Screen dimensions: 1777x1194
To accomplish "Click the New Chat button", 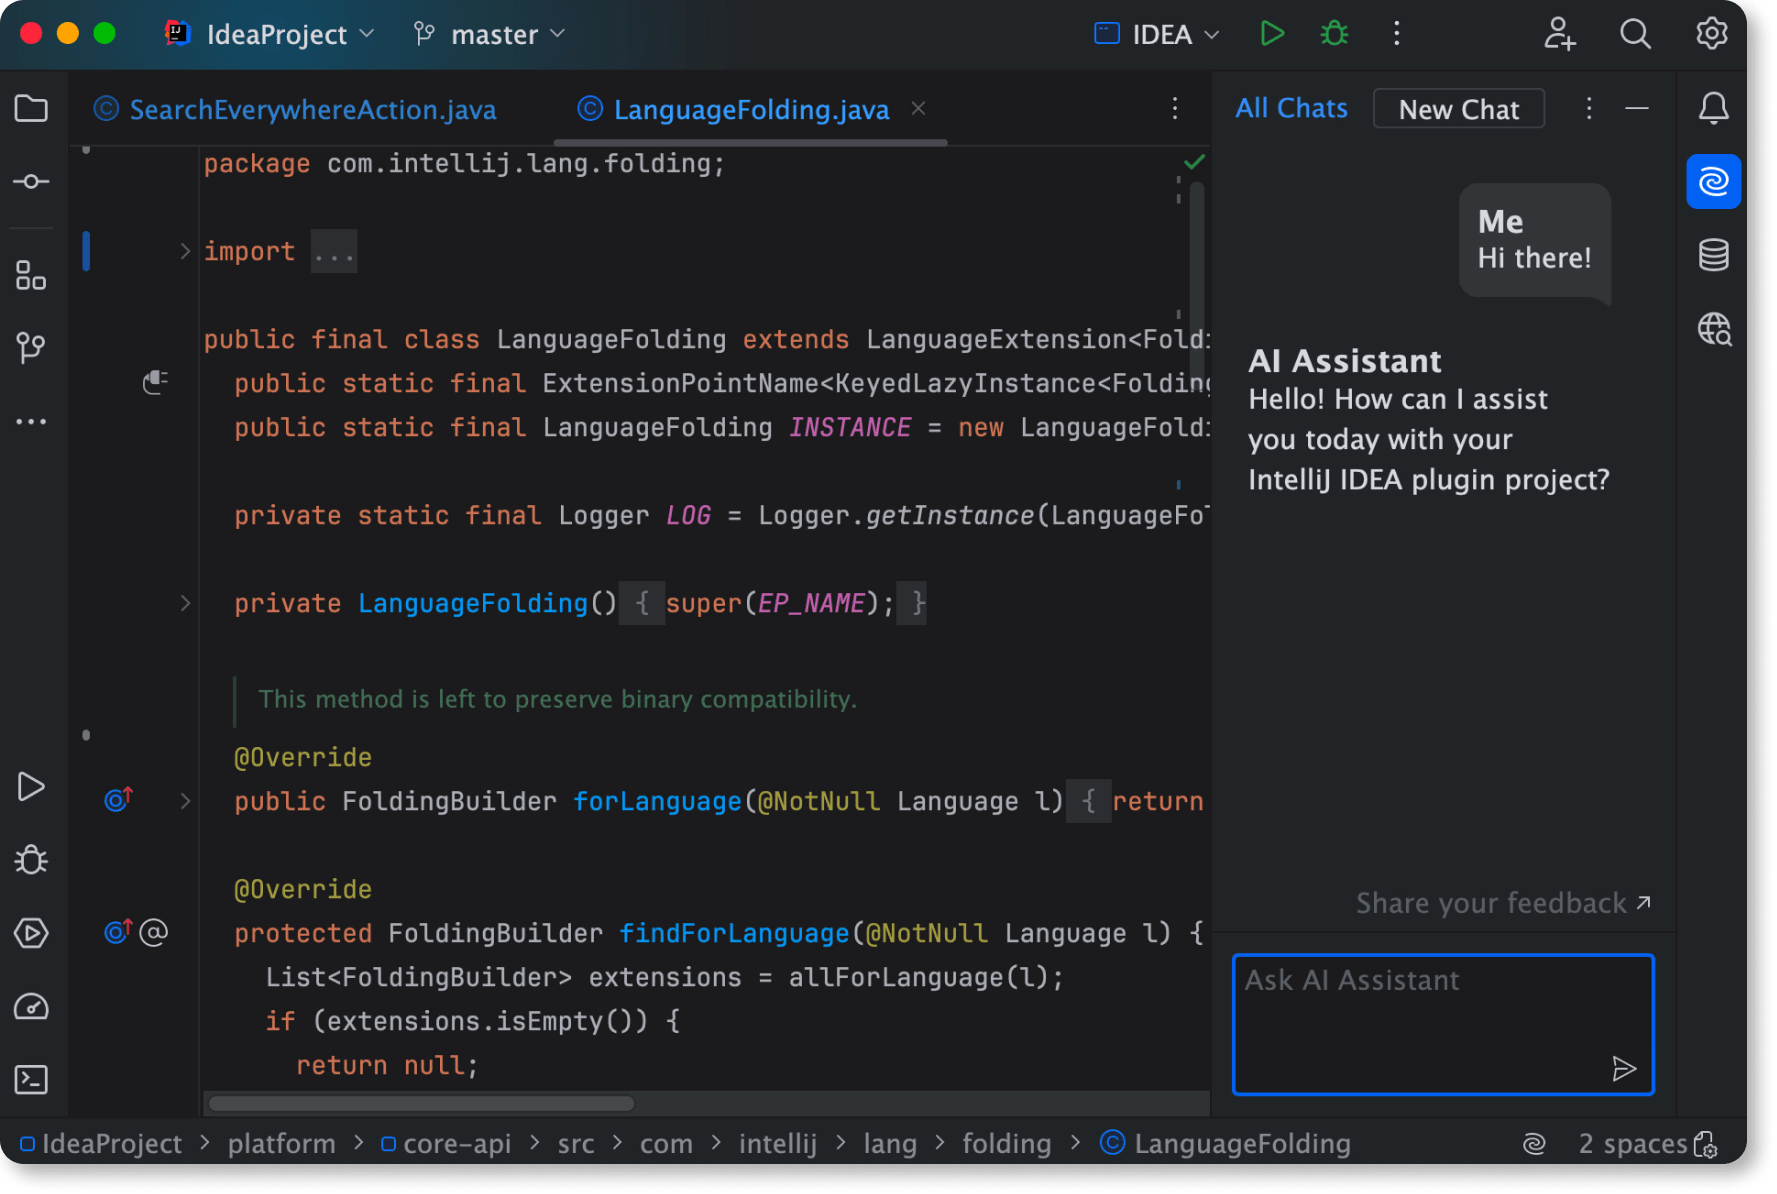I will tap(1457, 109).
